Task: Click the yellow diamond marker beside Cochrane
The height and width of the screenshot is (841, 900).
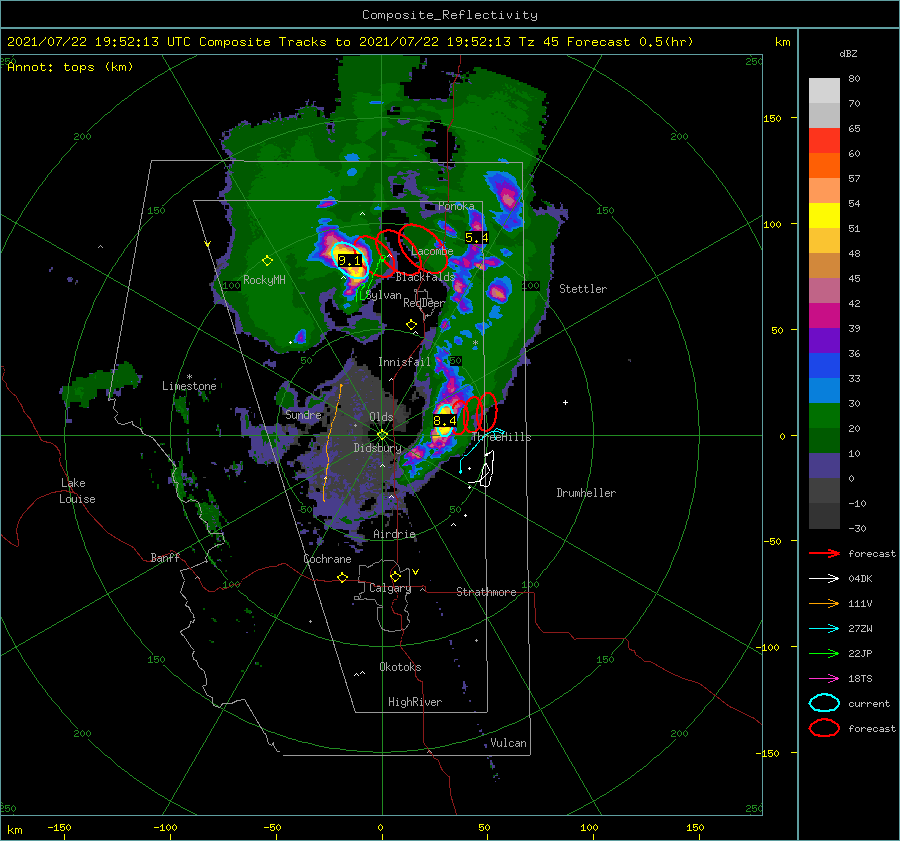Action: coord(343,577)
